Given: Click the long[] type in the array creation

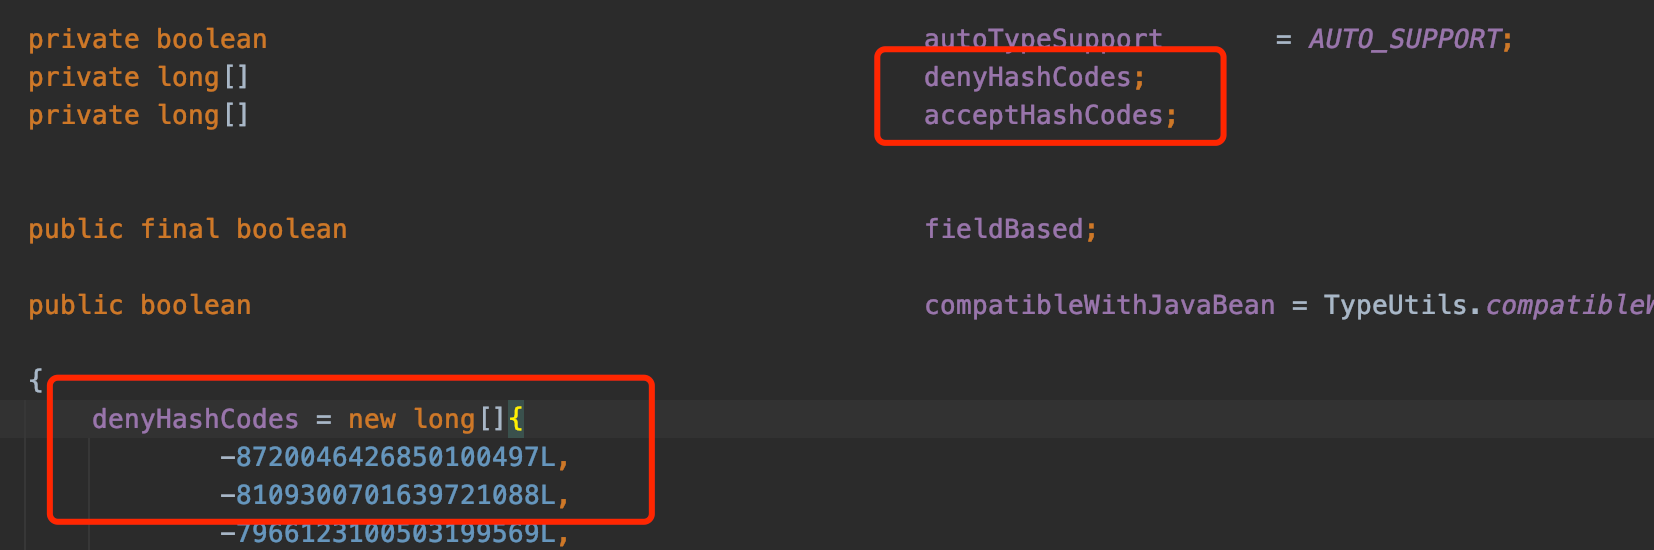Looking at the screenshot, I should tap(460, 419).
